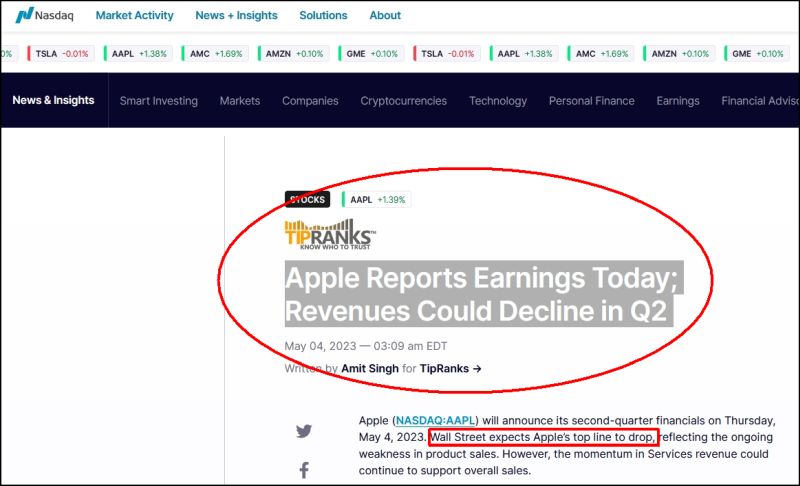Image resolution: width=800 pixels, height=486 pixels.
Task: Open the NASDAQ:AAPL link in article
Action: (x=435, y=420)
